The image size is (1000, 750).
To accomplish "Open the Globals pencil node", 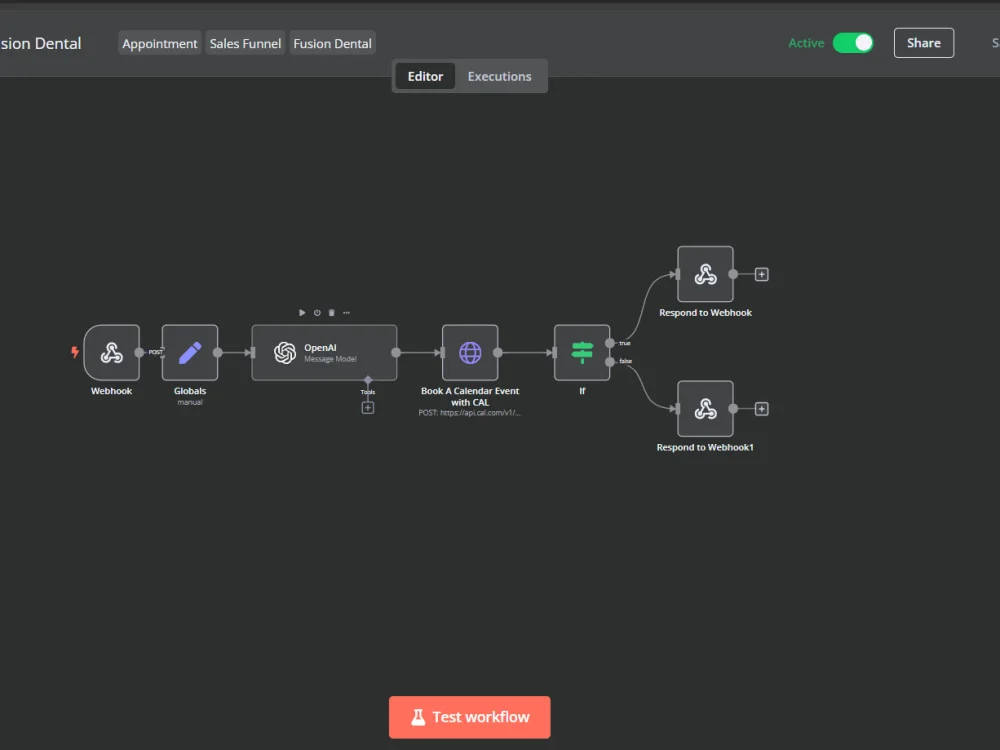I will 190,353.
